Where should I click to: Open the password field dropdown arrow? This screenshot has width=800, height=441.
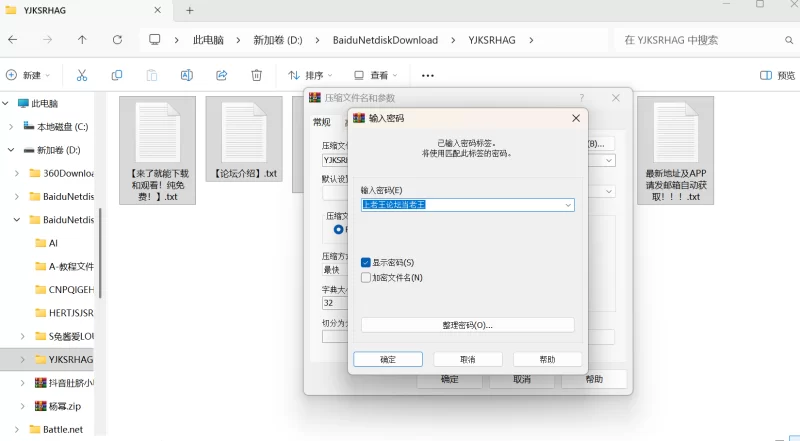click(x=568, y=205)
